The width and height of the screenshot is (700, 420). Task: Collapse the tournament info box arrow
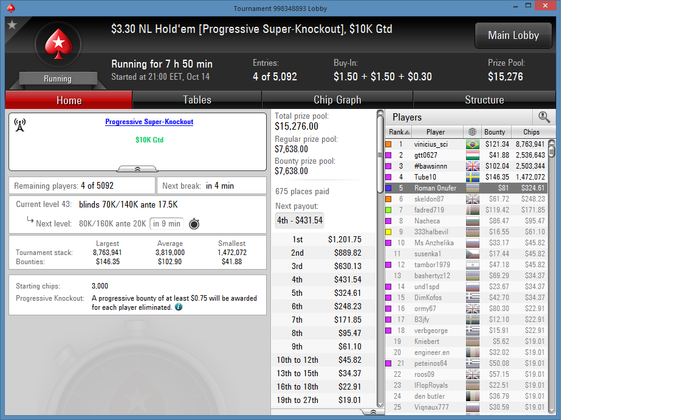(137, 169)
